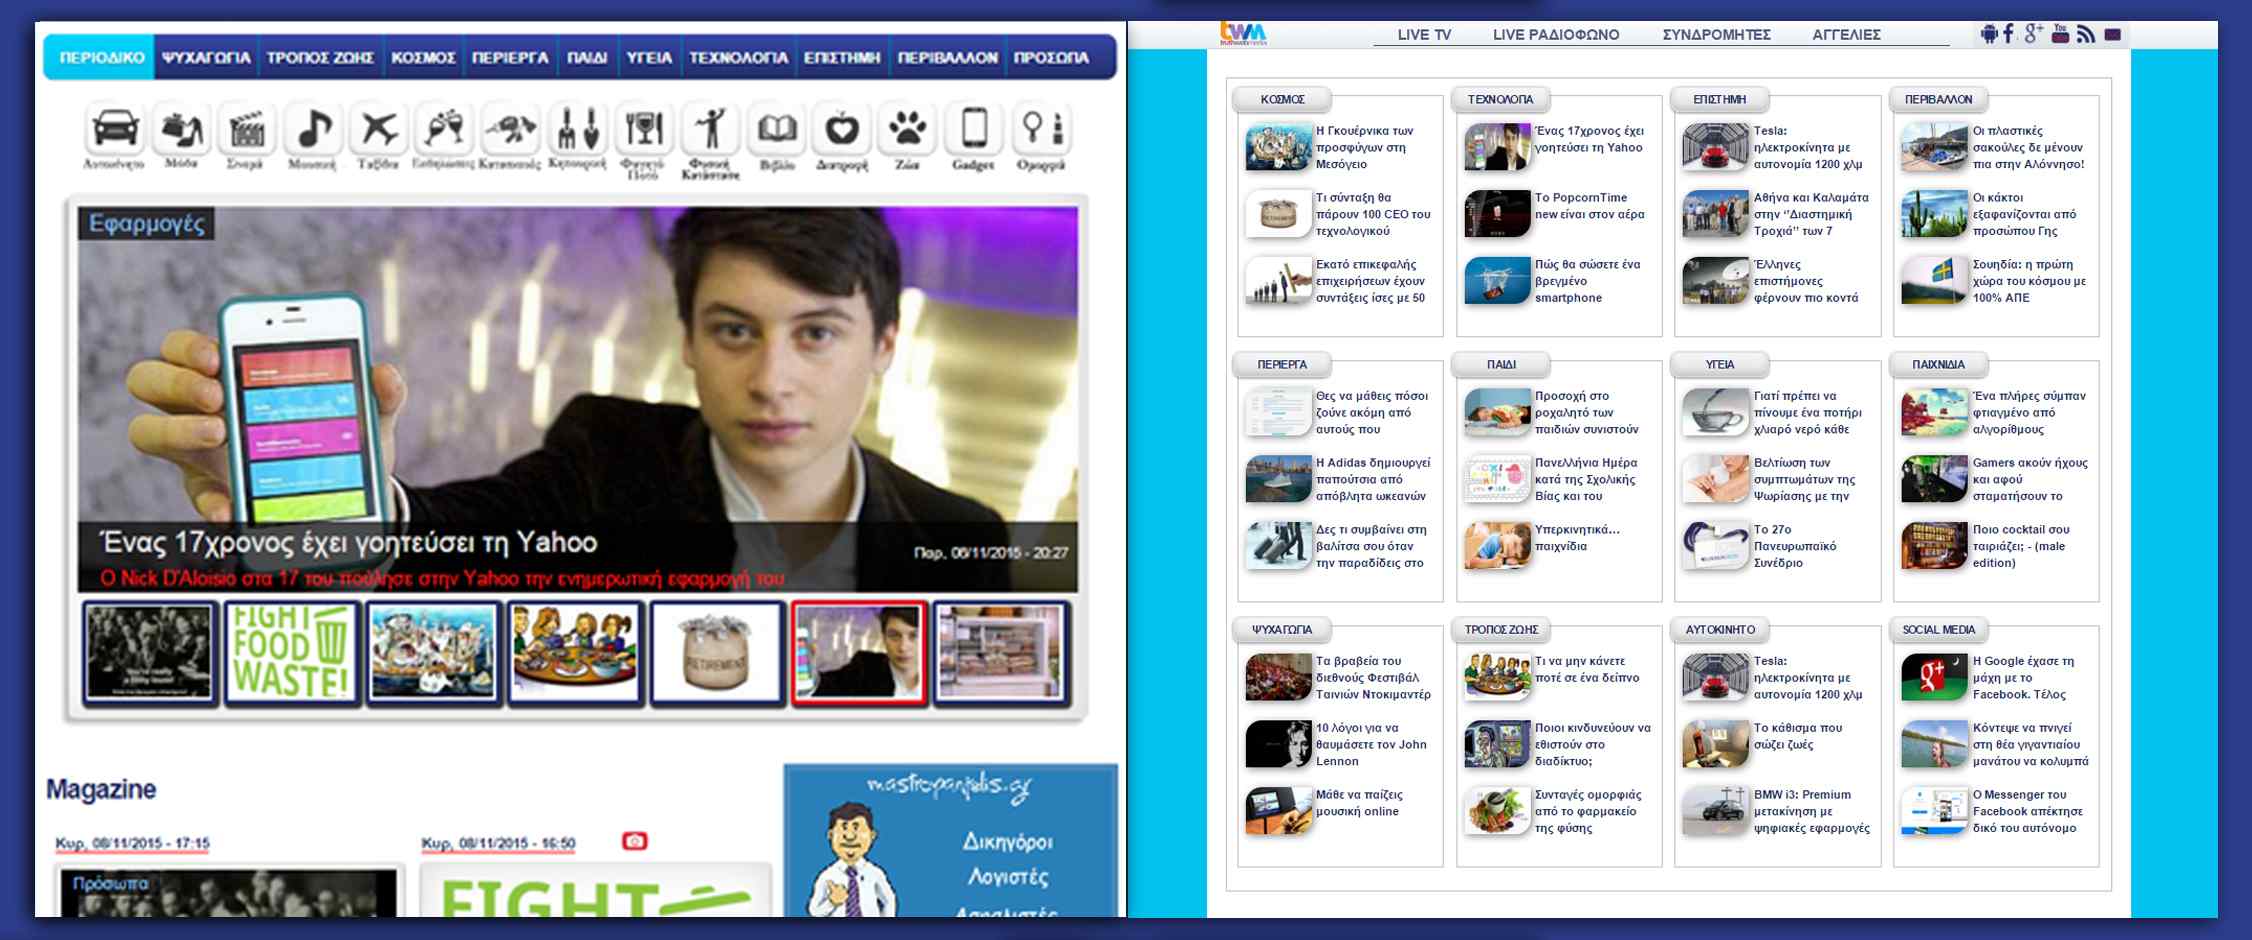The image size is (2252, 940).
Task: Open the Gadget smartphone icon
Action: click(973, 129)
